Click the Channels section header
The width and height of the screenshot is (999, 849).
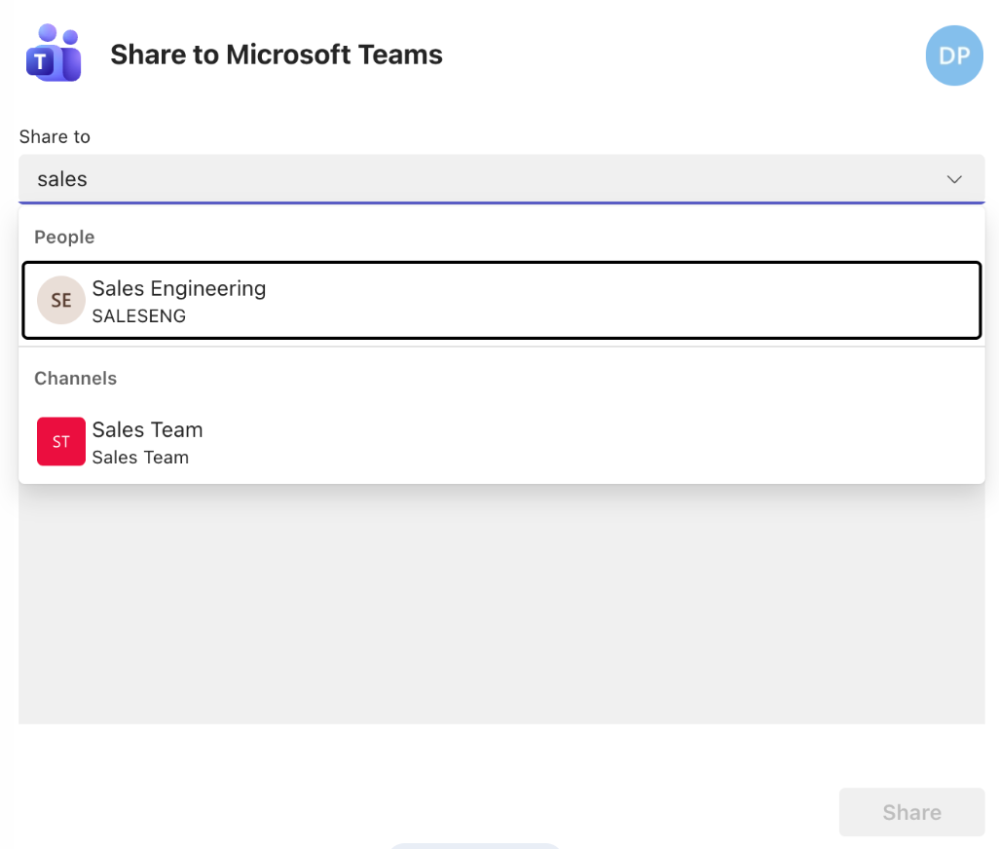pos(75,378)
